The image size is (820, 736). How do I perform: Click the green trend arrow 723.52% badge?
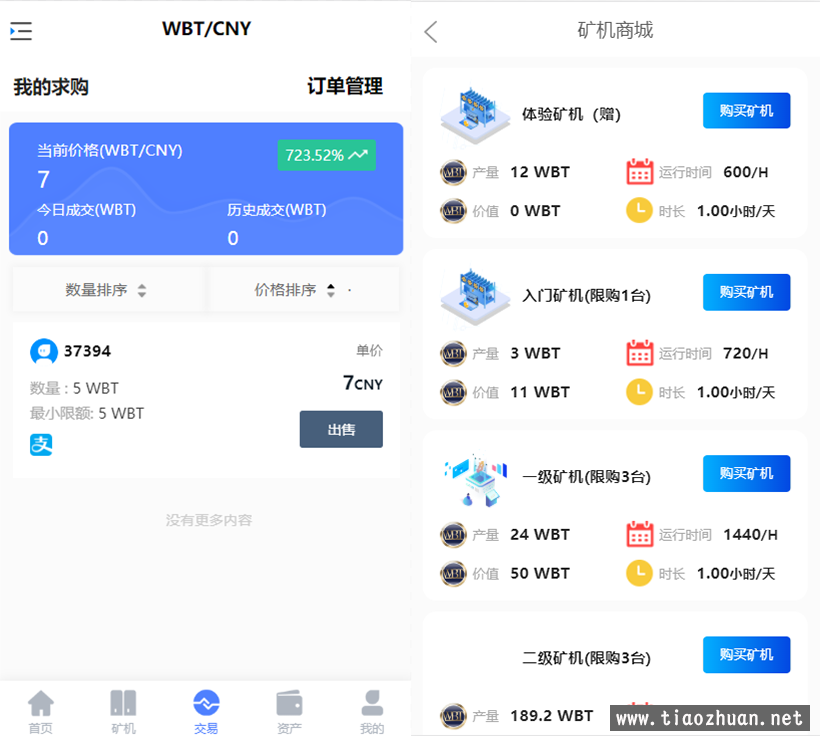[x=326, y=155]
